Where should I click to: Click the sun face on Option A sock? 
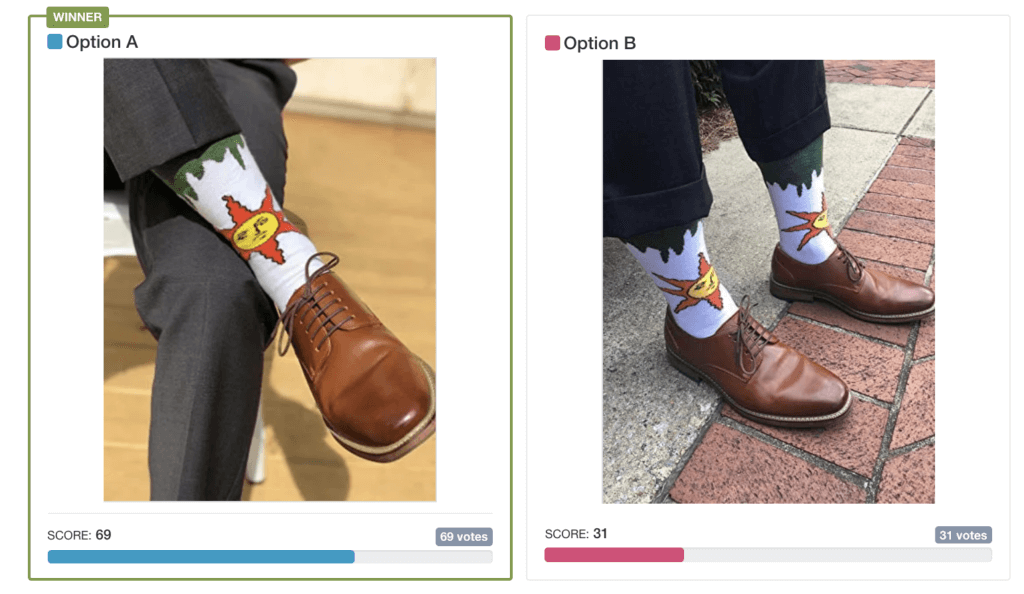click(x=252, y=232)
